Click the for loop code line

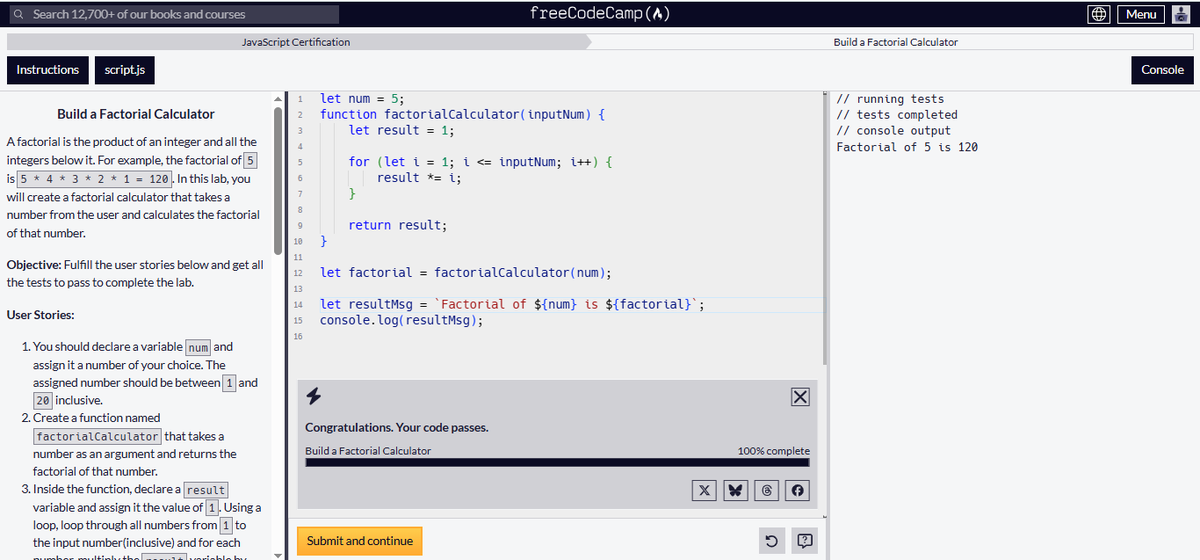[481, 161]
